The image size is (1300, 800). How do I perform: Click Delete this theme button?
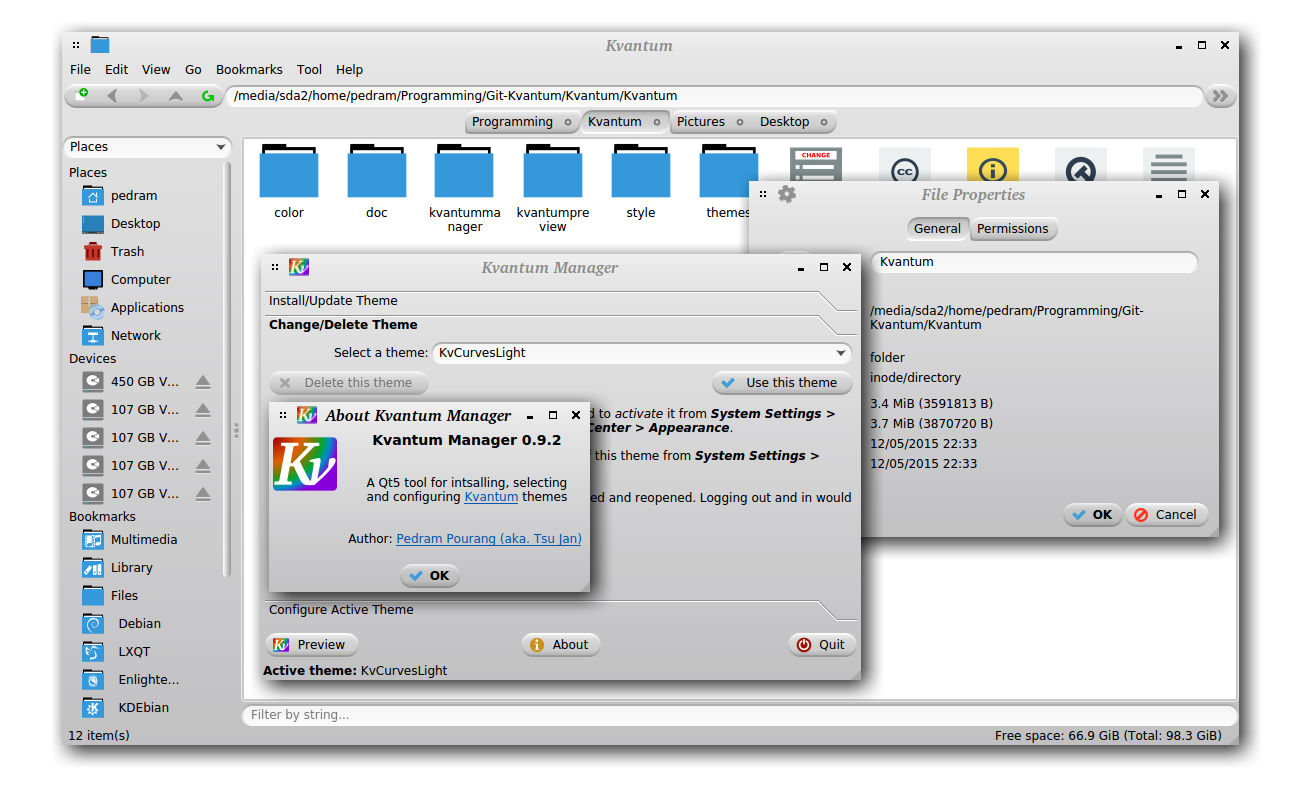348,382
